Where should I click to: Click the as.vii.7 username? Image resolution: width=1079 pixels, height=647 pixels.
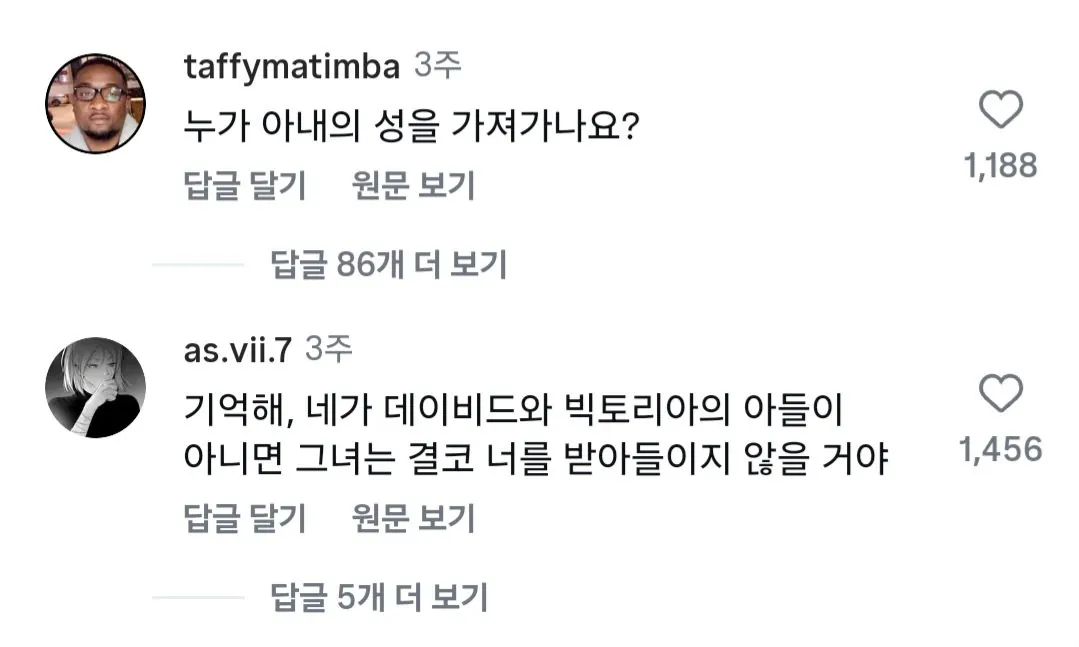(x=238, y=350)
